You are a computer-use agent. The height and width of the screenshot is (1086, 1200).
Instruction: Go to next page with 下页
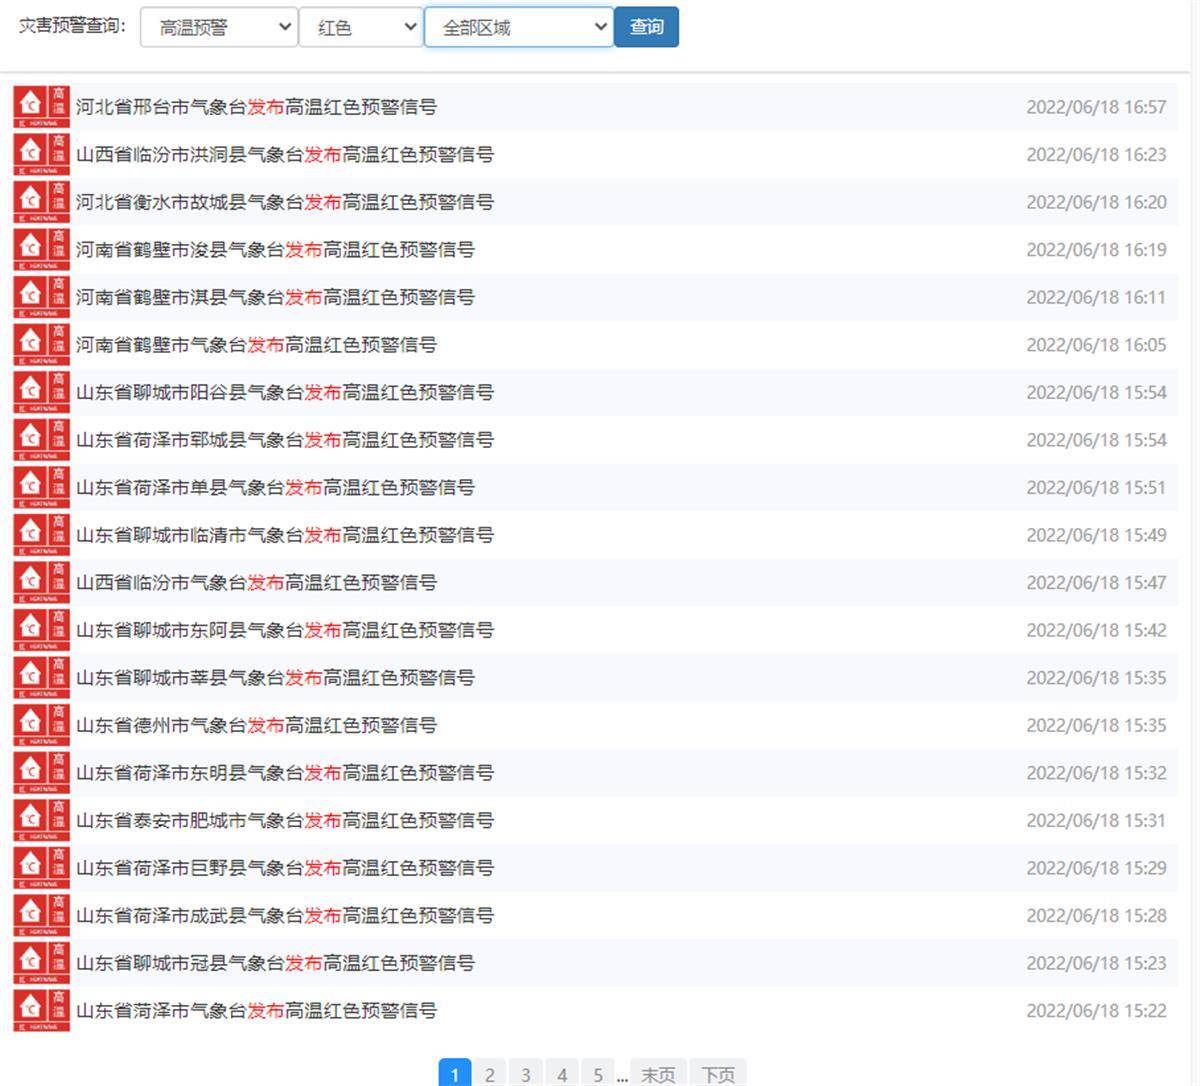pos(717,1074)
